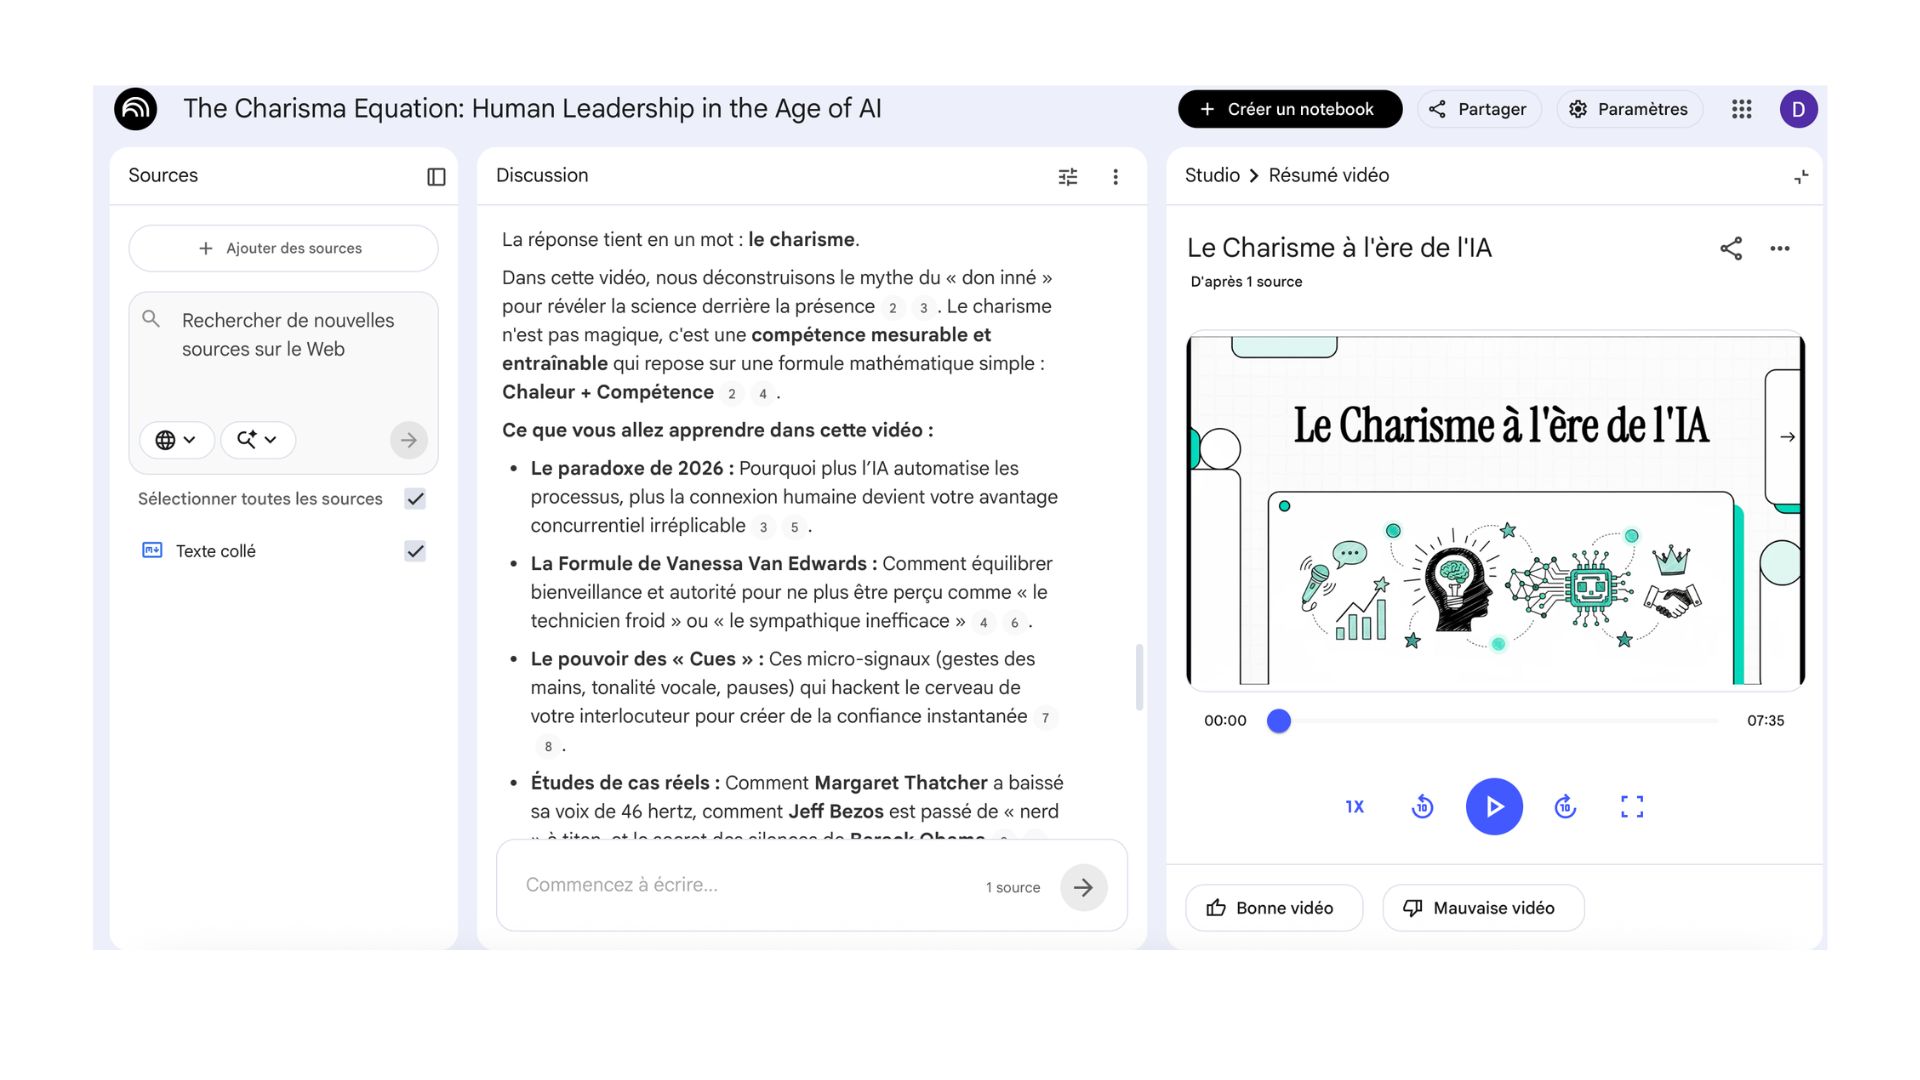Change playback speed from 1X
Viewport: 1920px width, 1080px height.
pos(1354,806)
